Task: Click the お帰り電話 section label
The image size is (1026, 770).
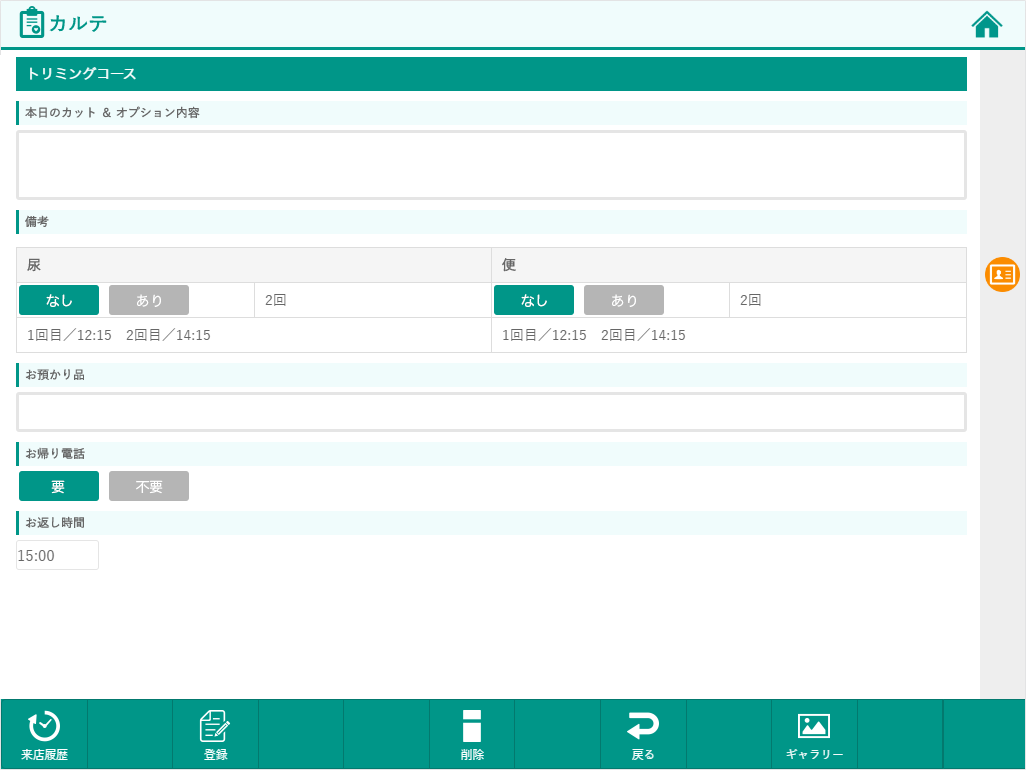Action: (x=491, y=454)
